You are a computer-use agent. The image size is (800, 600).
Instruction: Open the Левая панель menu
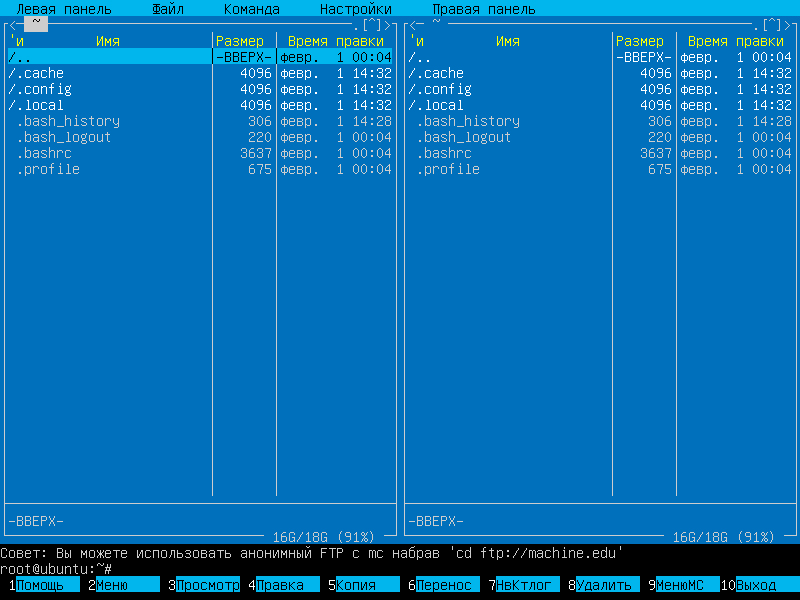[64, 9]
